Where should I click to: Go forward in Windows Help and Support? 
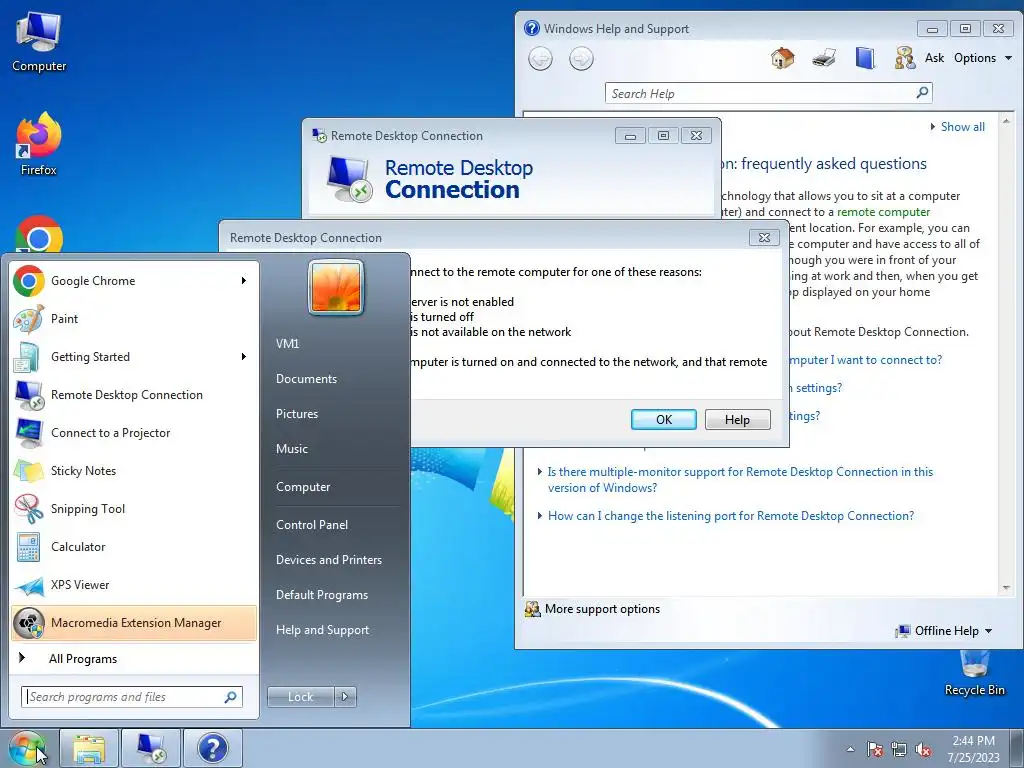point(581,59)
